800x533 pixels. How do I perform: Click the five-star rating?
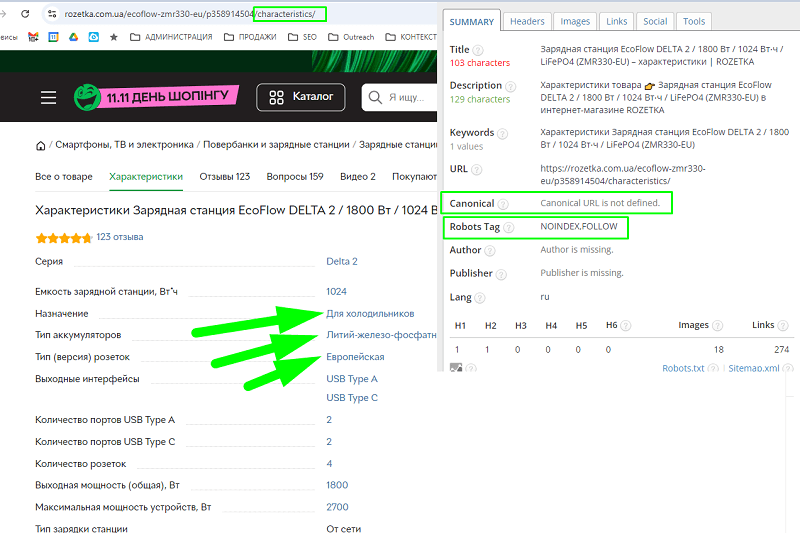[x=64, y=238]
